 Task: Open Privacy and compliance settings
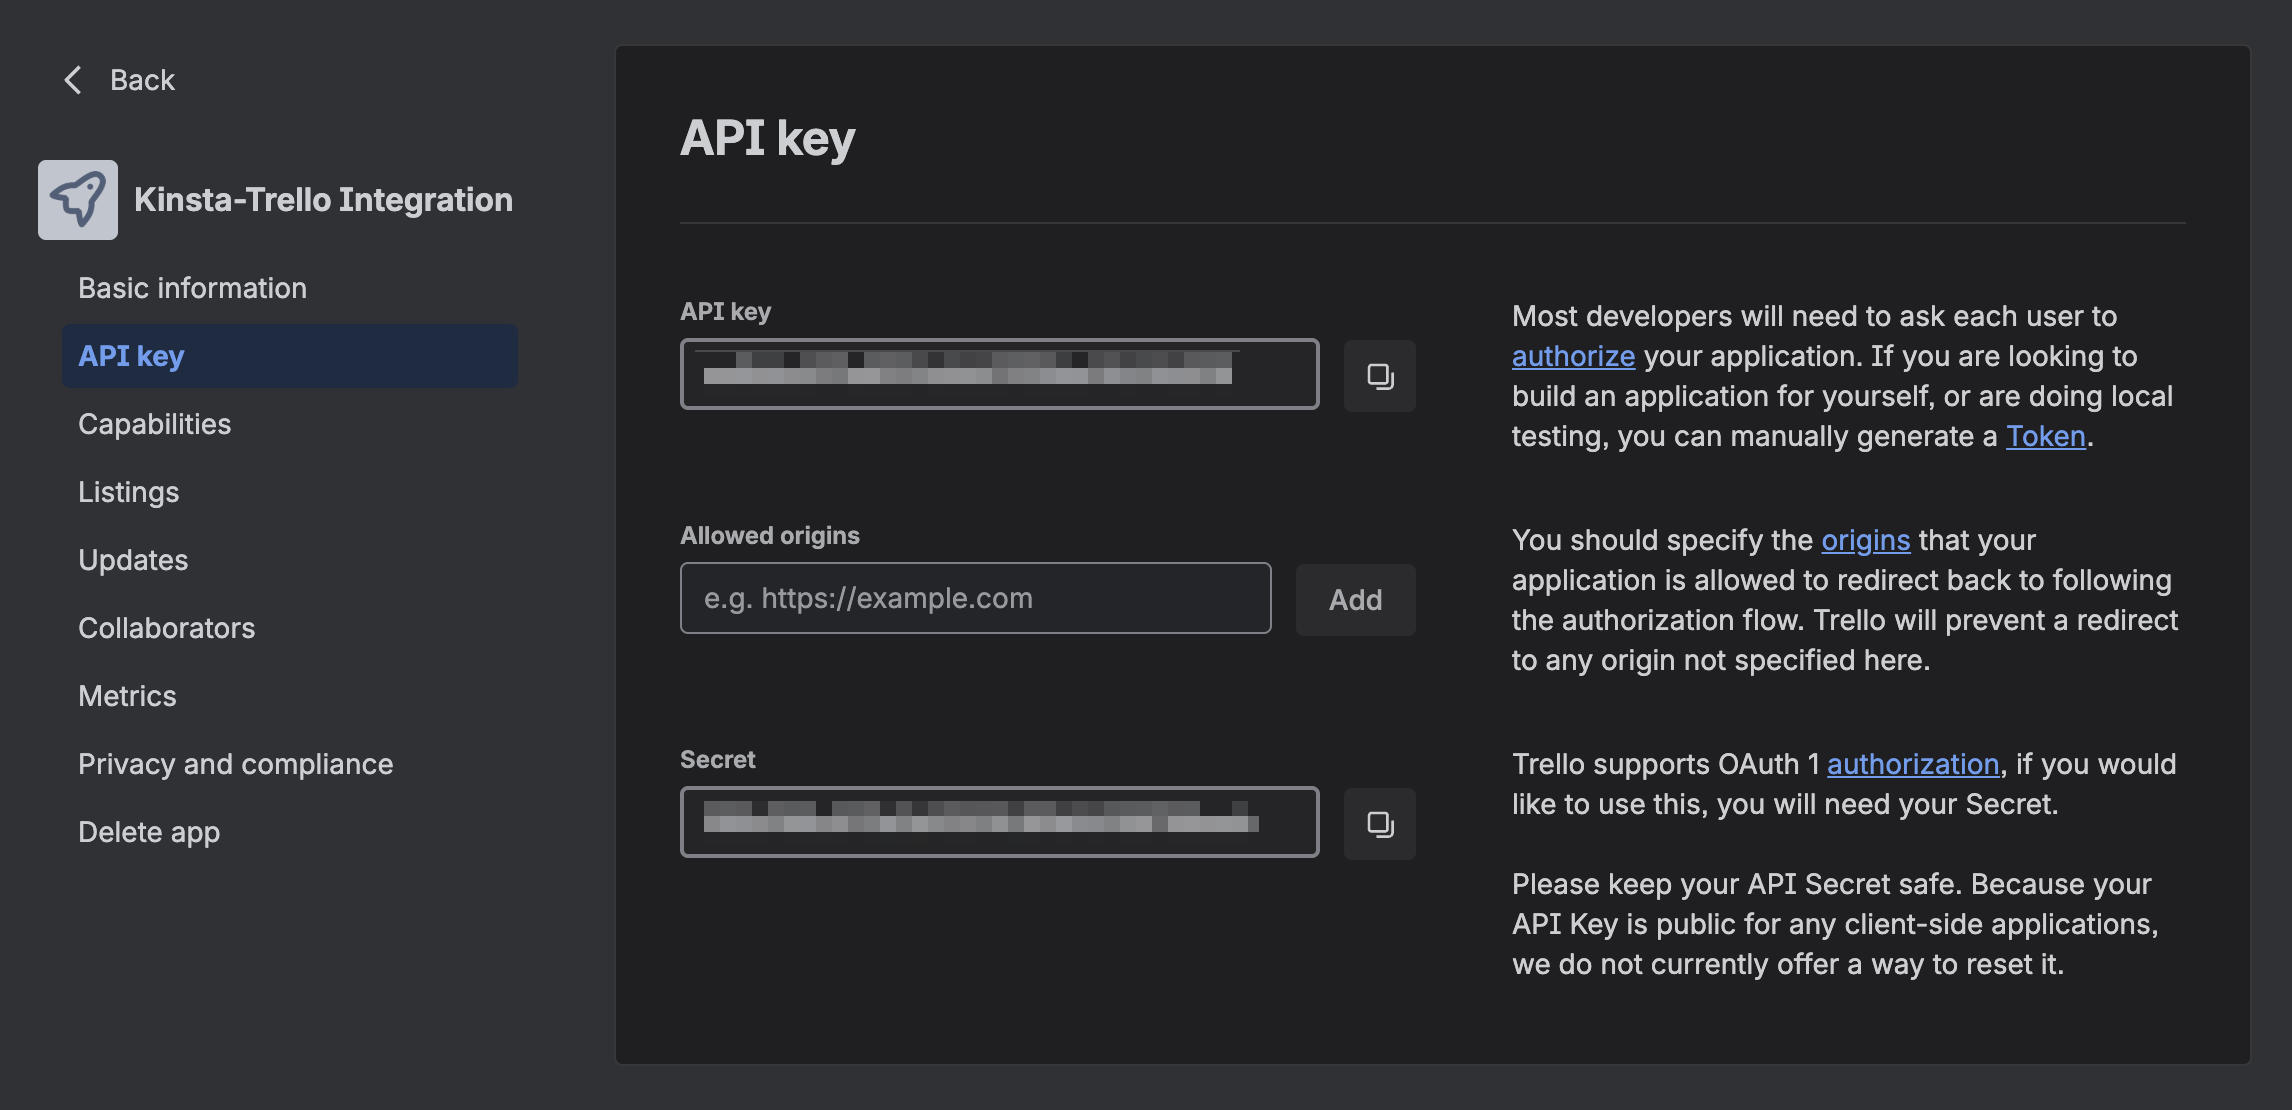click(235, 763)
